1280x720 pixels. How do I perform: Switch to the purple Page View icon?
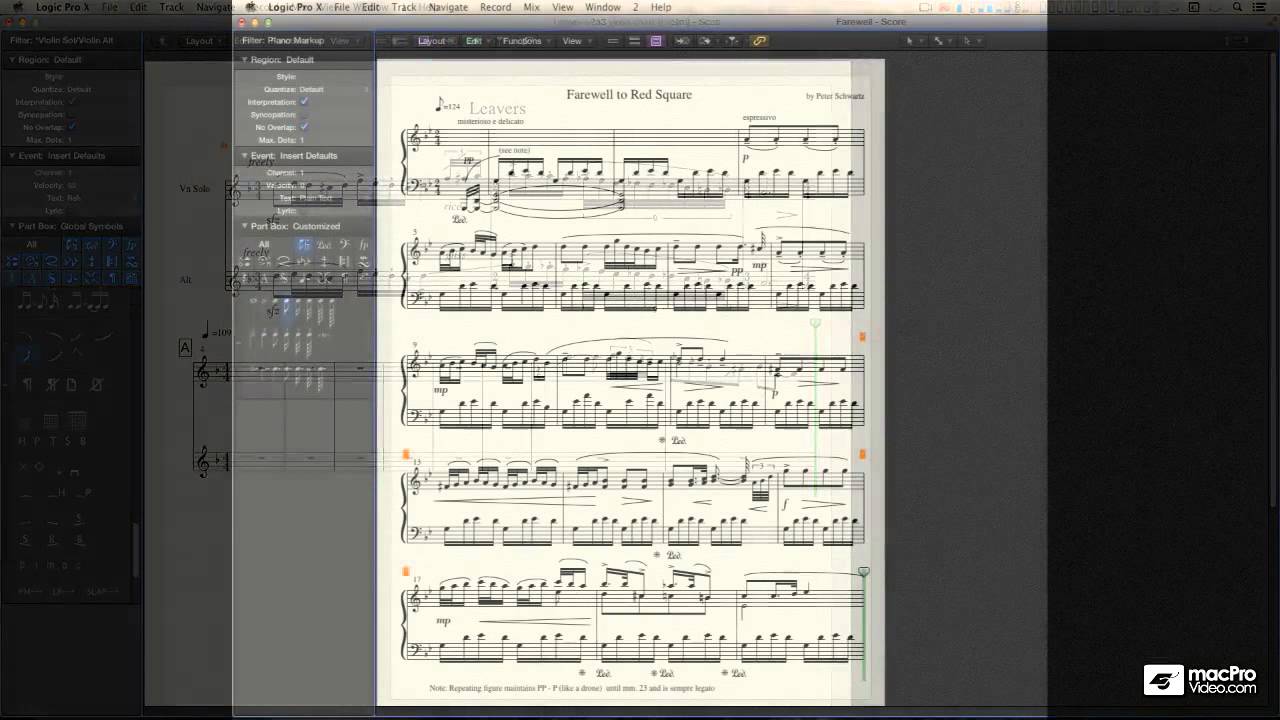(x=656, y=41)
